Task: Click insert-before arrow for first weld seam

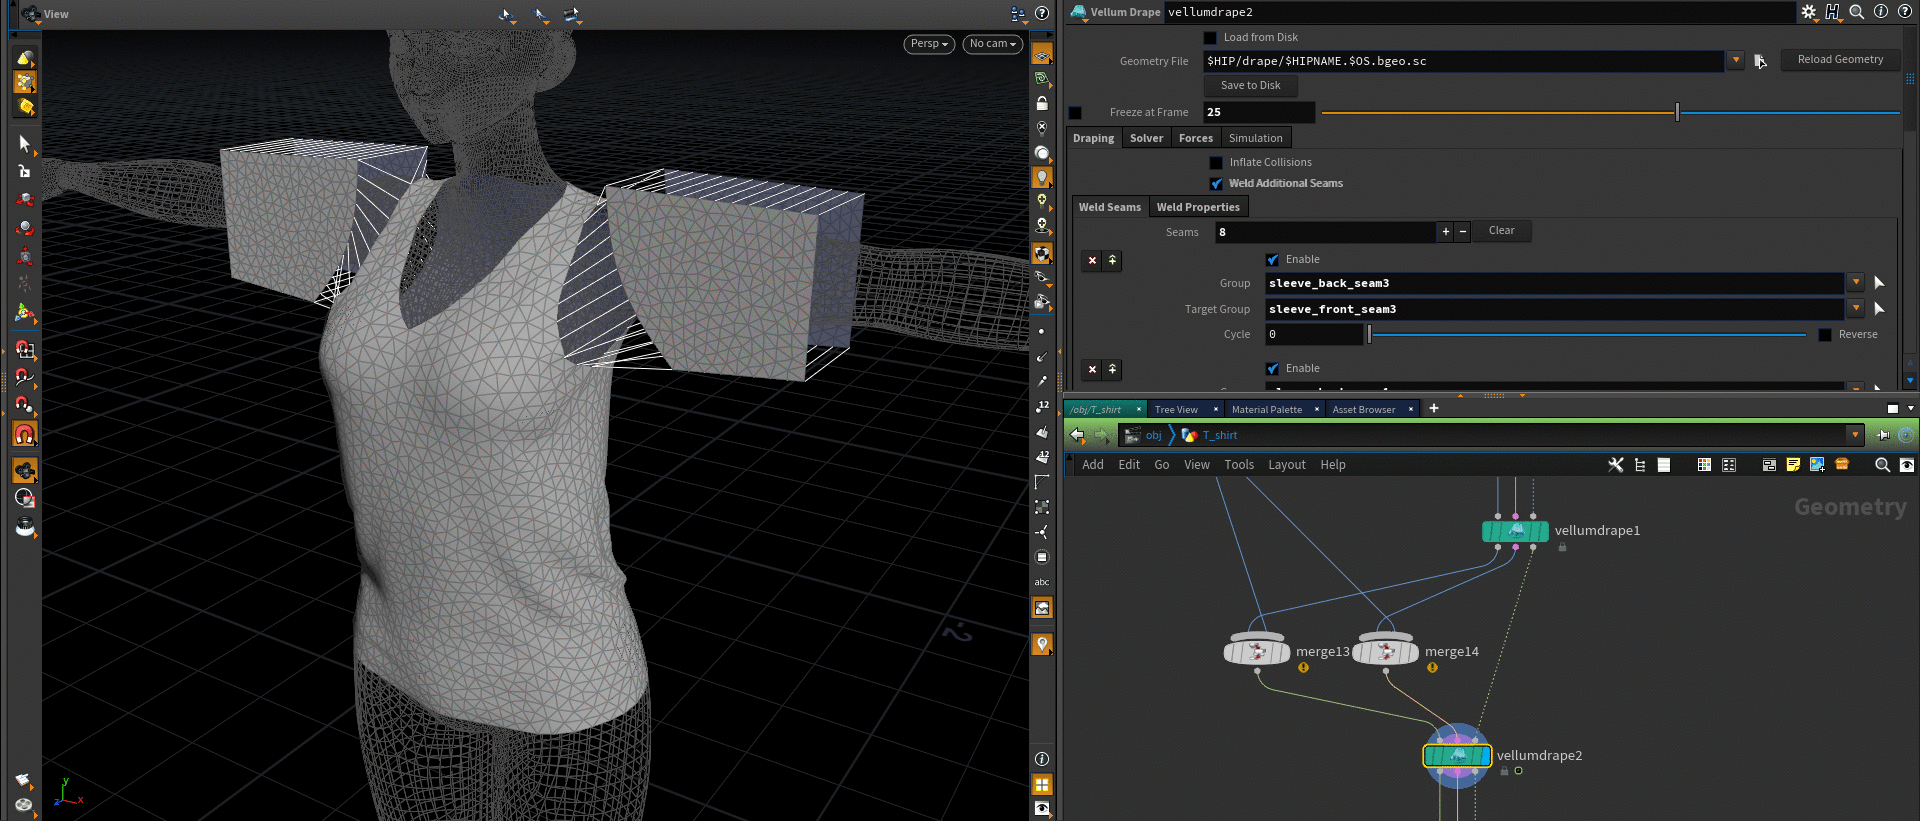Action: (x=1112, y=260)
